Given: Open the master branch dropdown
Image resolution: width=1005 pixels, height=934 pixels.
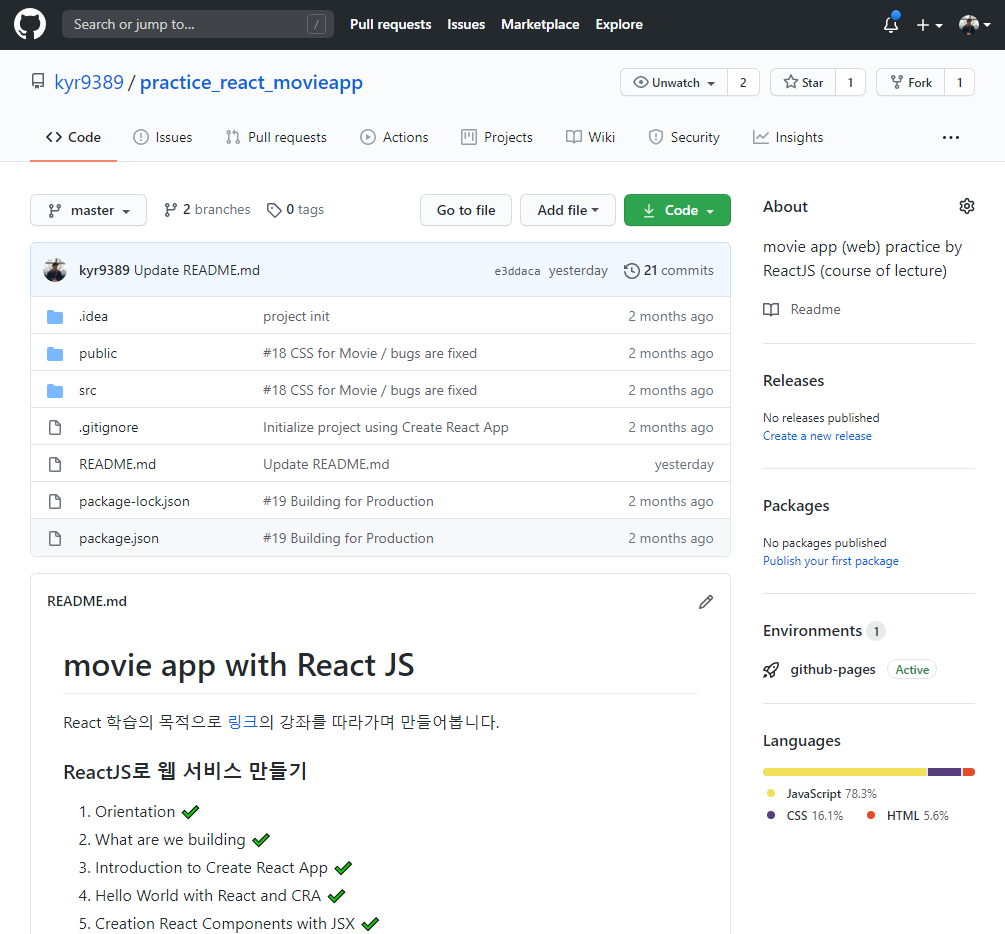Looking at the screenshot, I should point(88,210).
